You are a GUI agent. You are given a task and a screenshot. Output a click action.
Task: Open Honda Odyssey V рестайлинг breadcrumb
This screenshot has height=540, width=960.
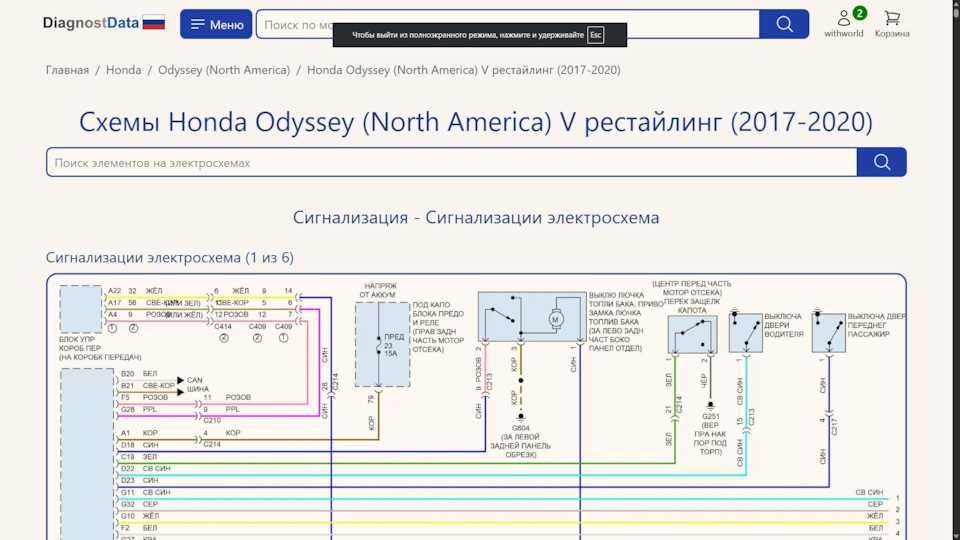click(x=463, y=70)
